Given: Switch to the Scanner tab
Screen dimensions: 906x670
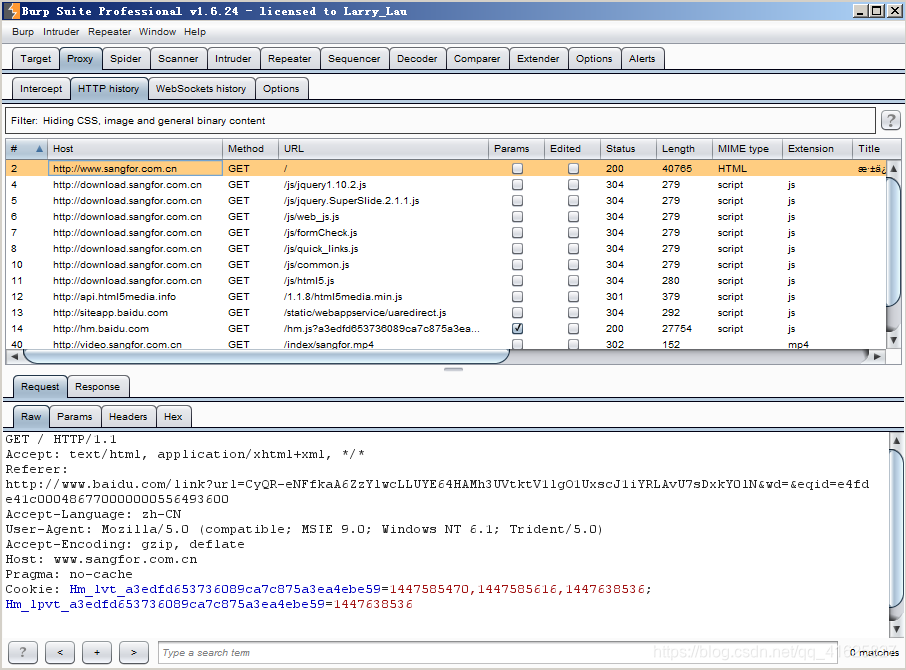Looking at the screenshot, I should pyautogui.click(x=178, y=58).
